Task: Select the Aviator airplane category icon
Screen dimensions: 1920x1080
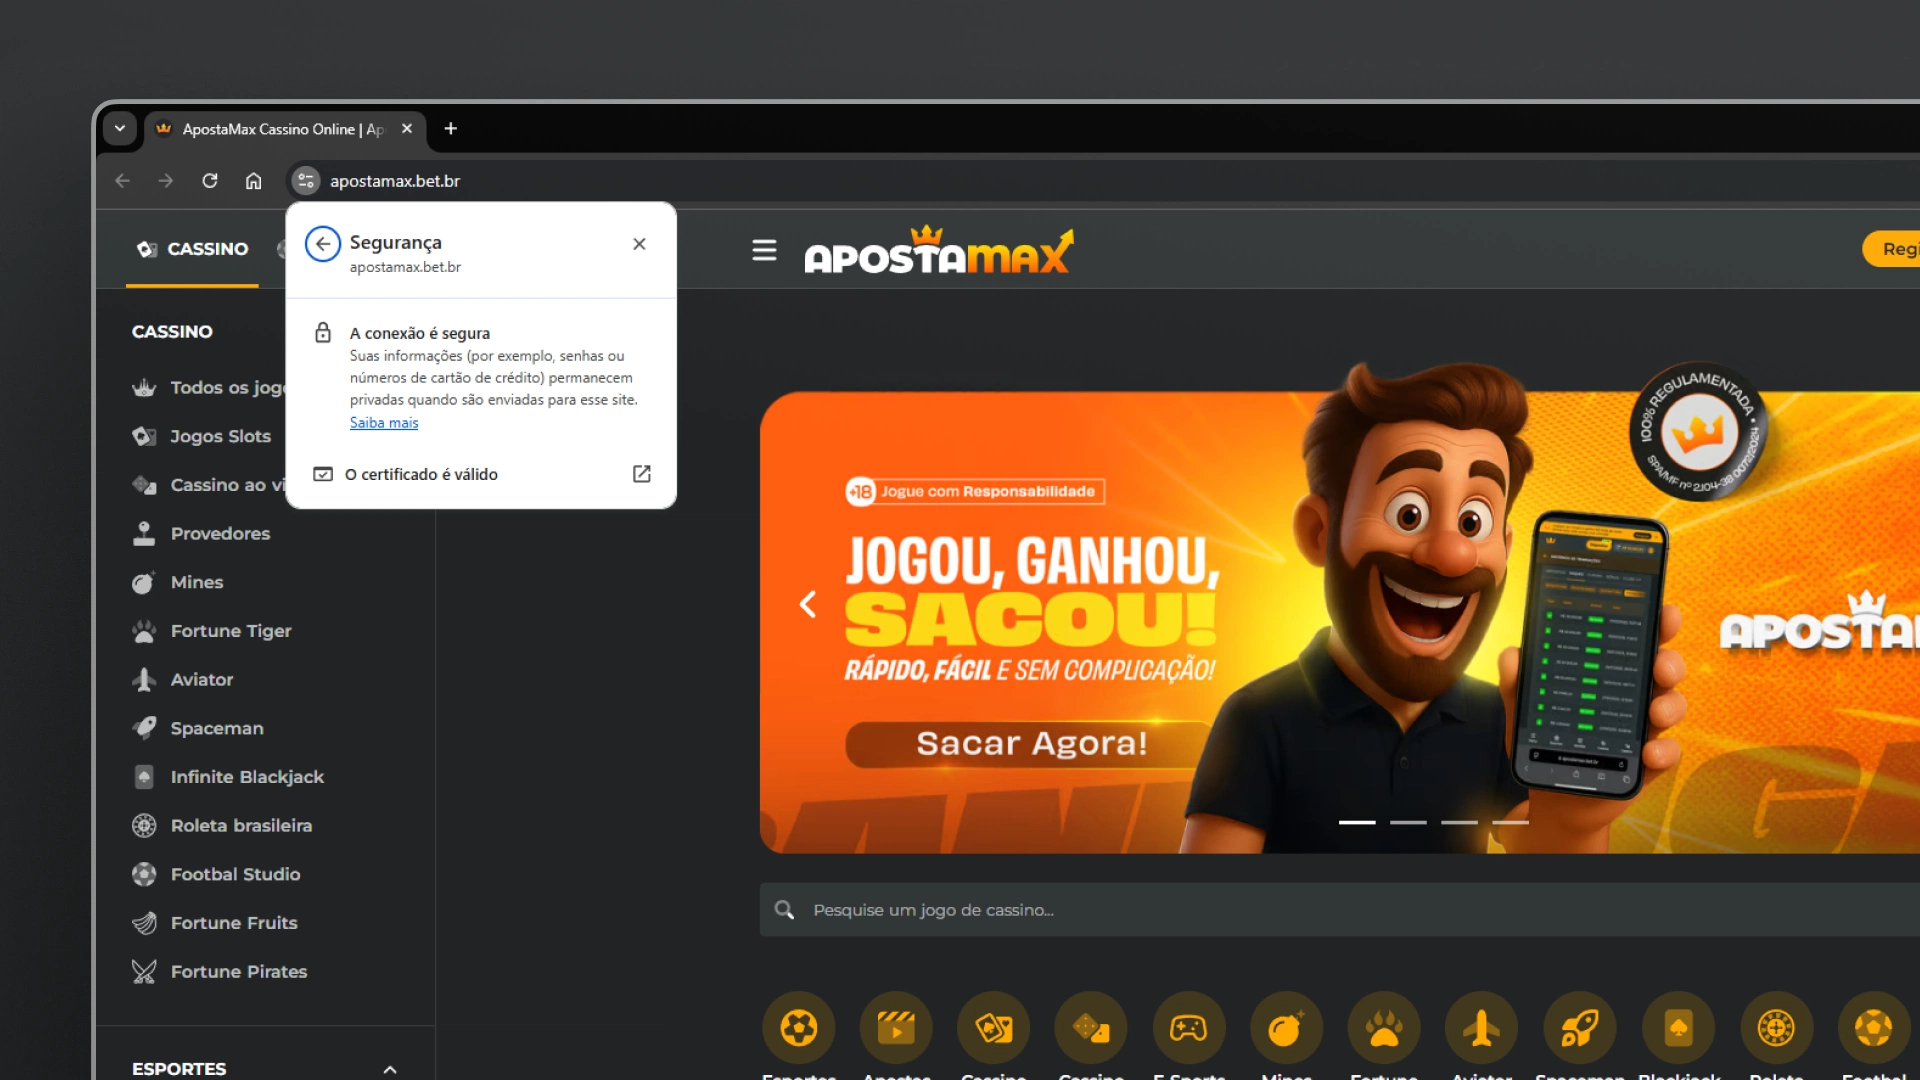Action: pyautogui.click(x=1481, y=1028)
